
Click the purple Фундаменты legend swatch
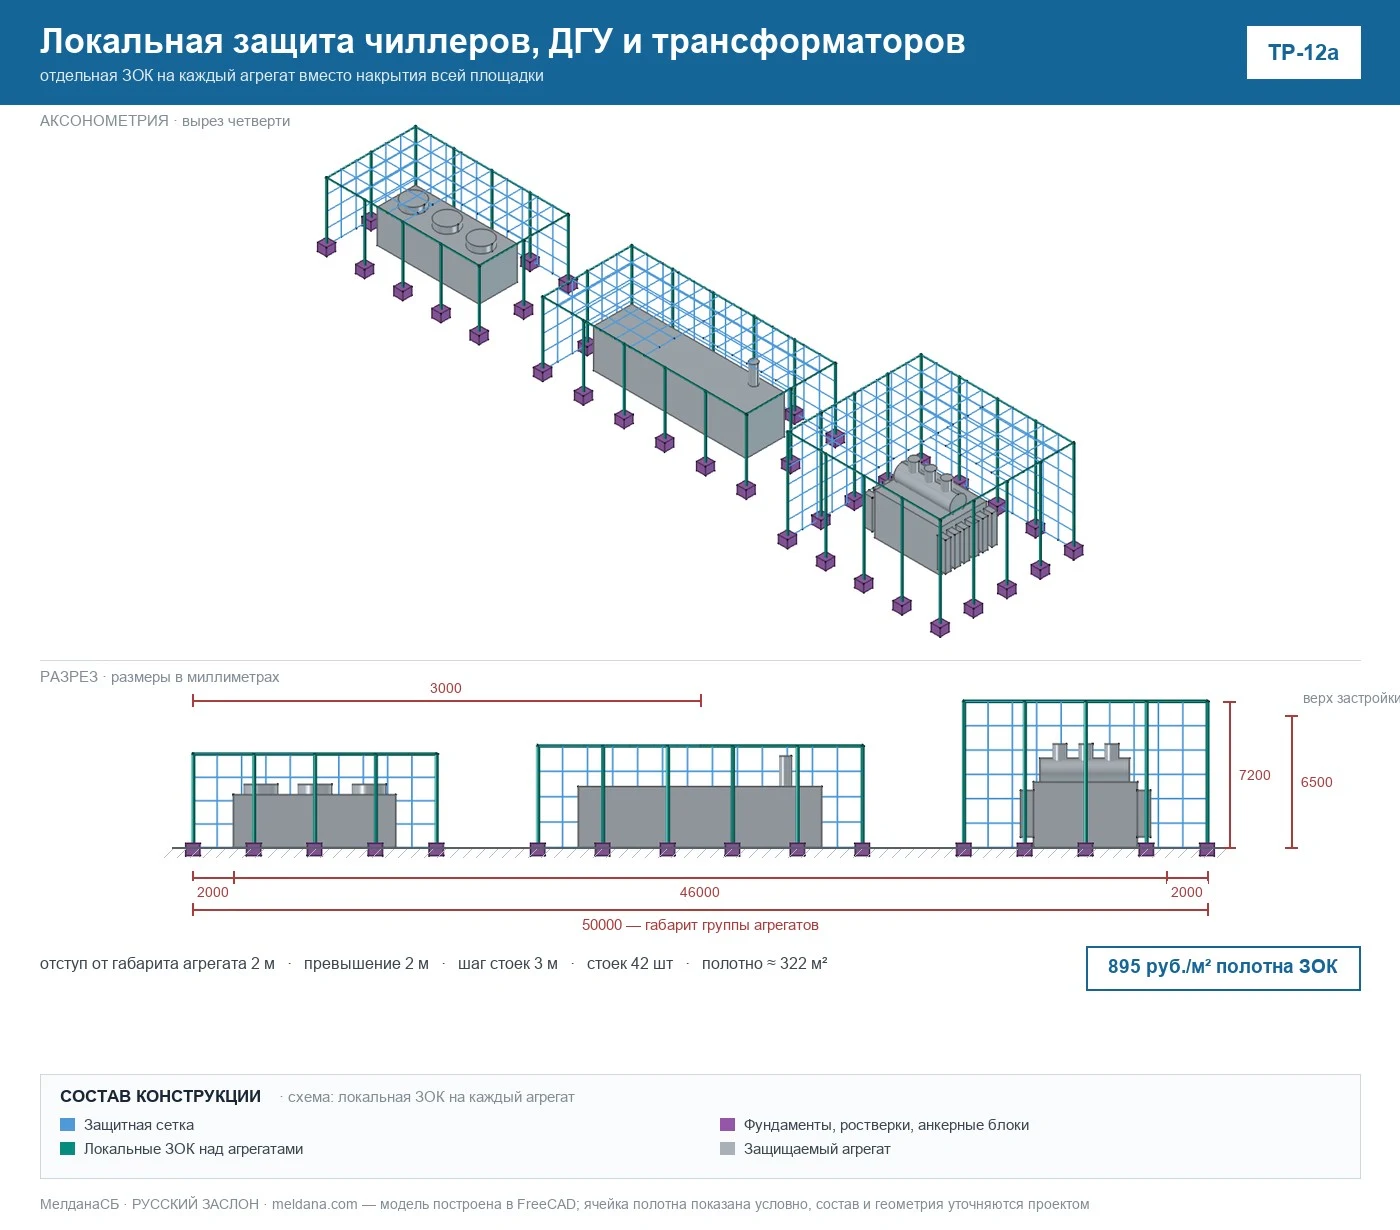pos(727,1124)
